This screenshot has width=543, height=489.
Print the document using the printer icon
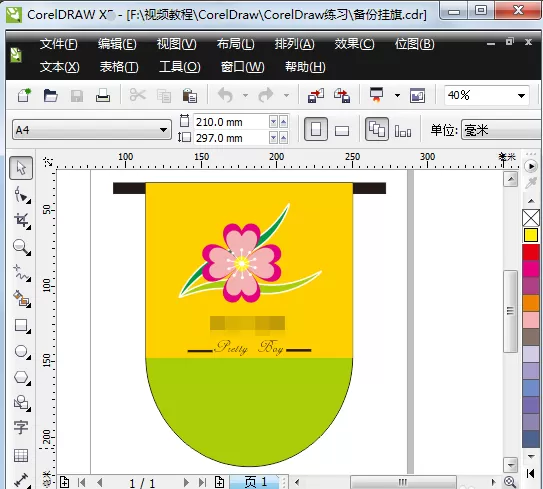click(x=103, y=95)
